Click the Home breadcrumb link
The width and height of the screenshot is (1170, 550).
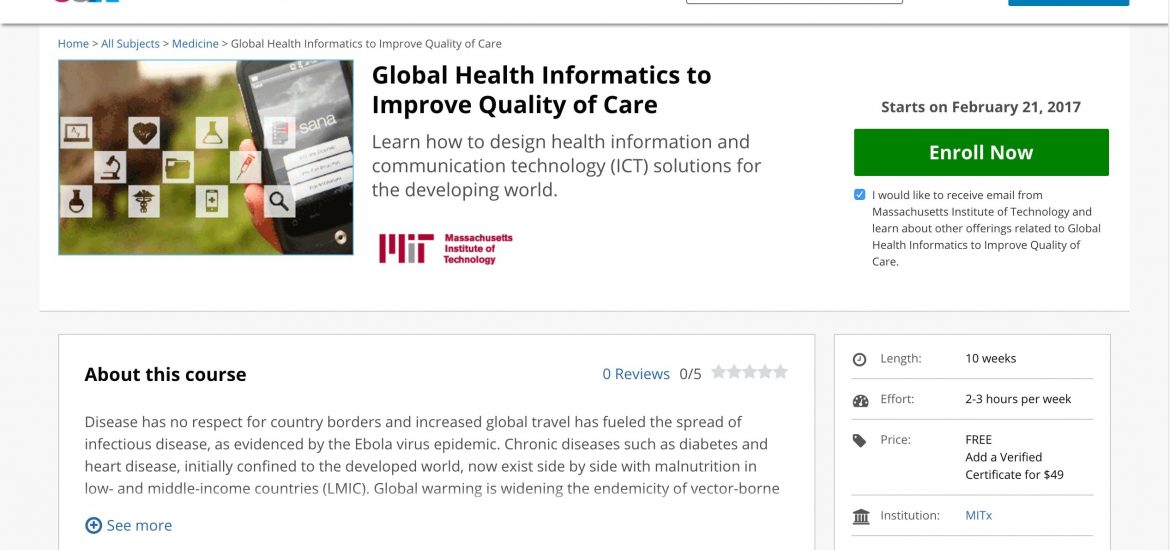coord(73,44)
